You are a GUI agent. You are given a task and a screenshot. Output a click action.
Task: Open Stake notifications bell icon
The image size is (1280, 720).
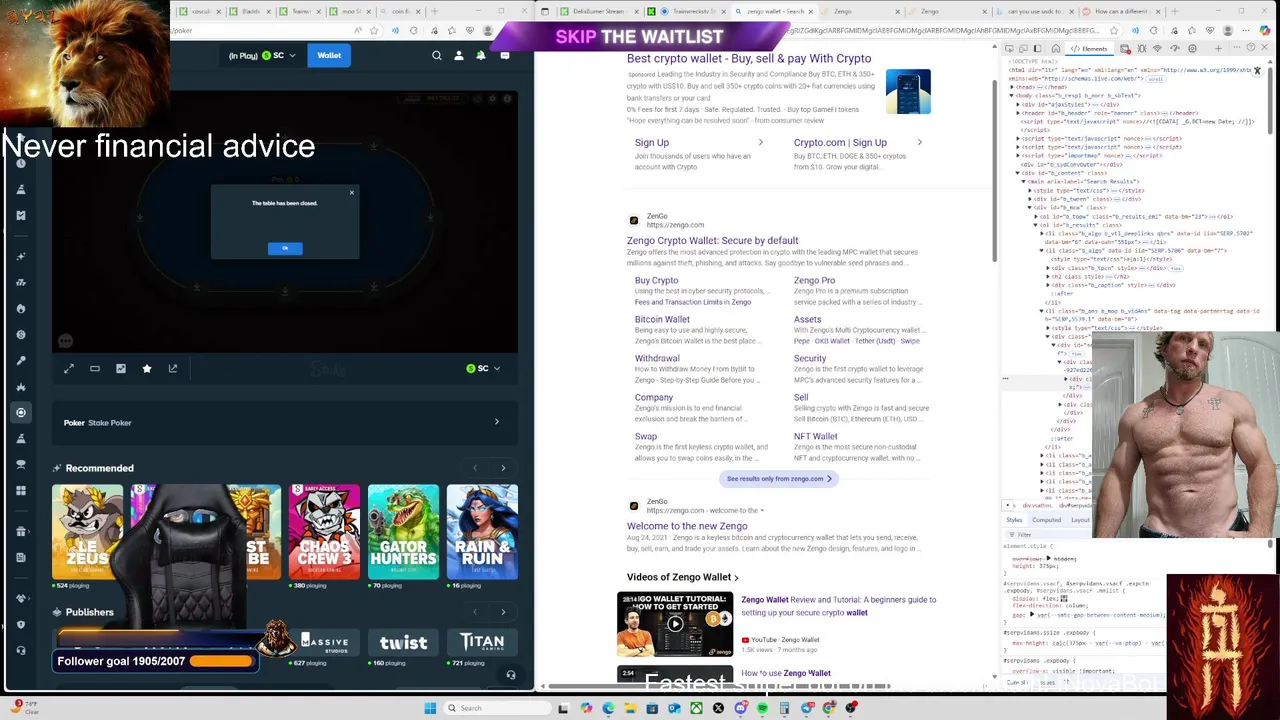[x=481, y=56]
